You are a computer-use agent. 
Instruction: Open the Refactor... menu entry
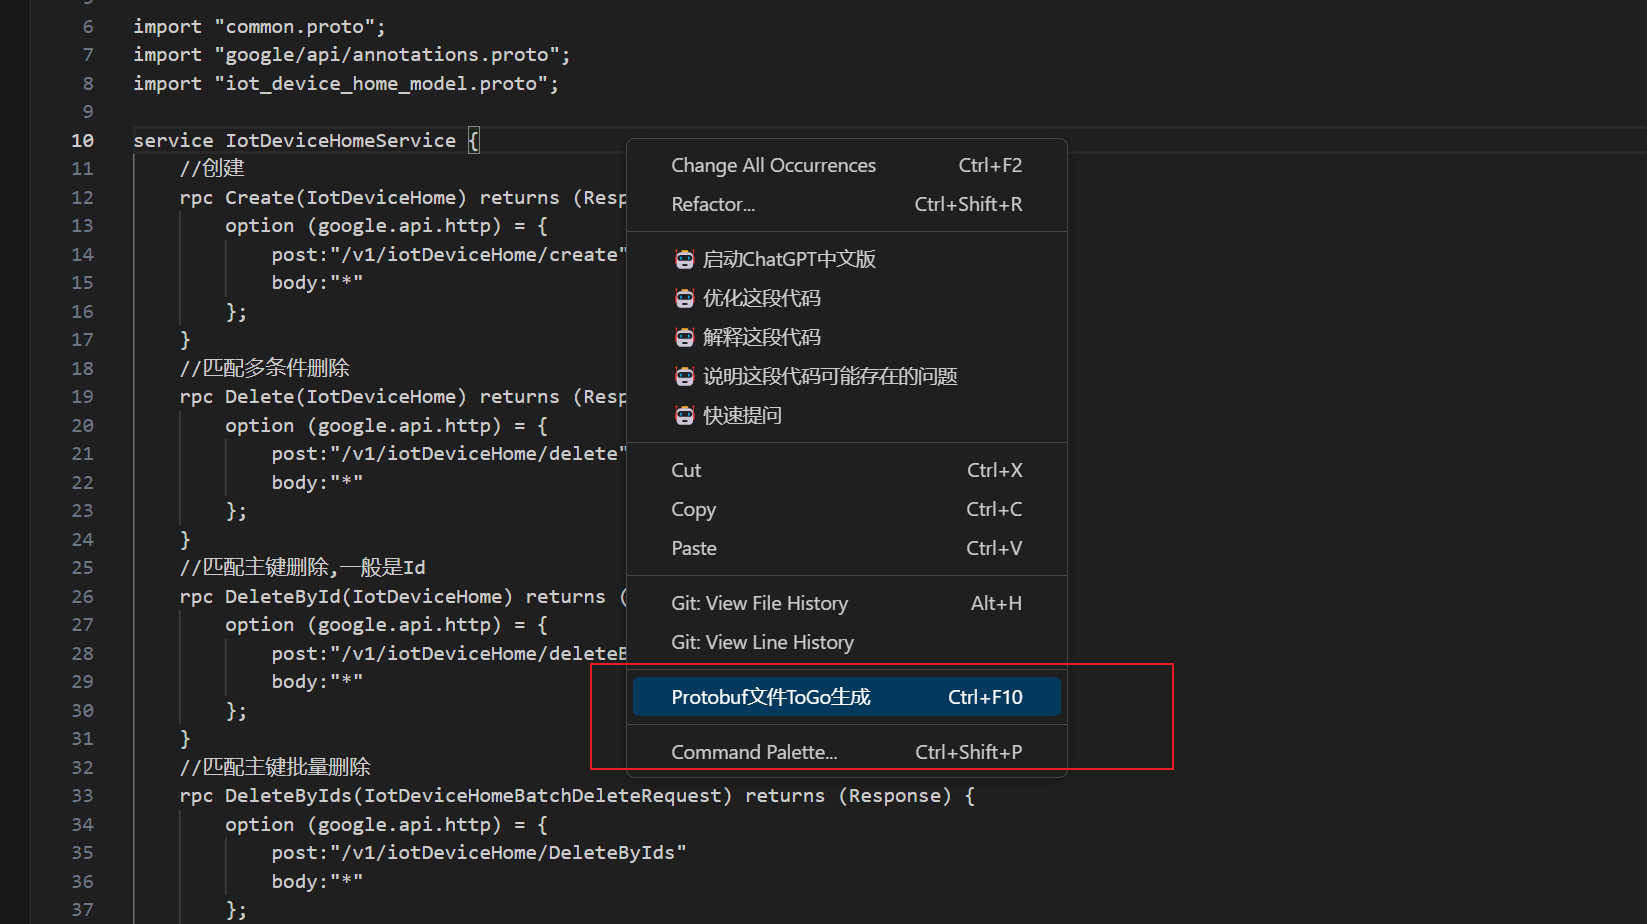click(847, 205)
